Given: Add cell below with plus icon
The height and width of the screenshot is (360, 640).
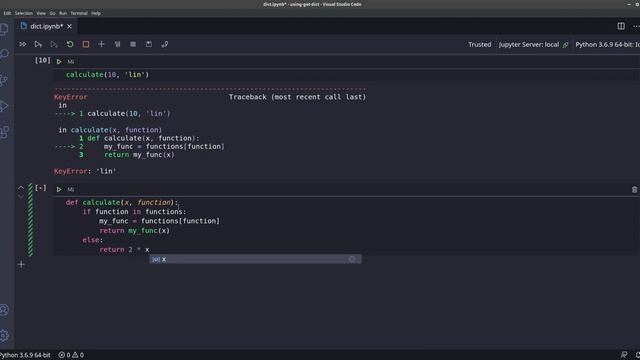Looking at the screenshot, I should point(21,264).
